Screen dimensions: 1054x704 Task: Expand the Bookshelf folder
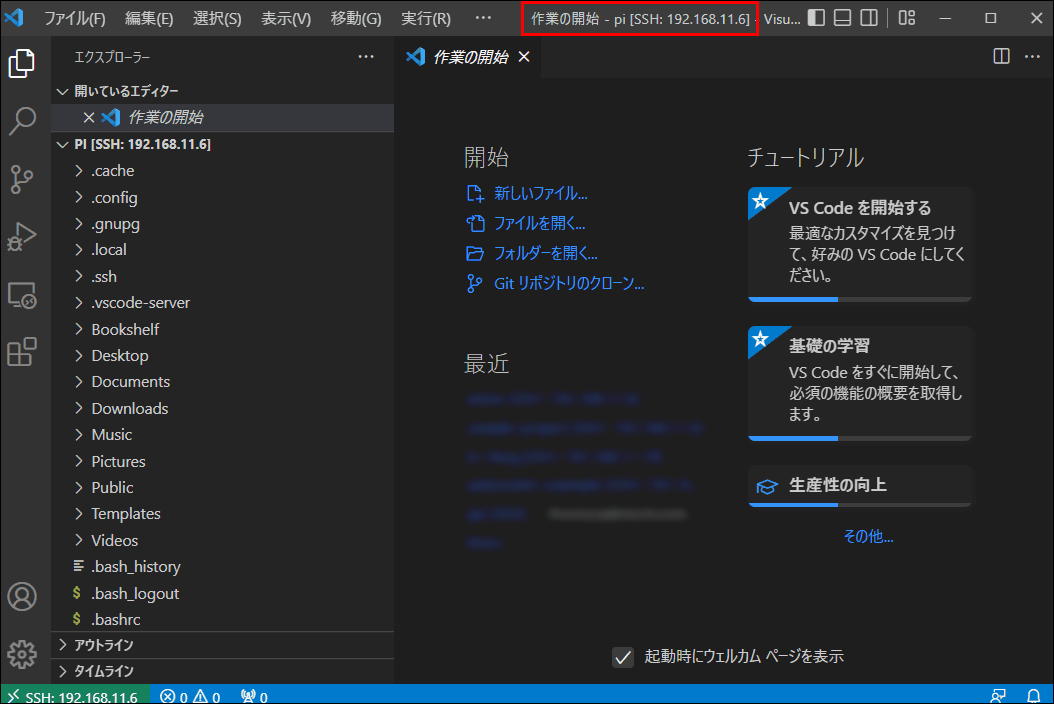(222, 329)
